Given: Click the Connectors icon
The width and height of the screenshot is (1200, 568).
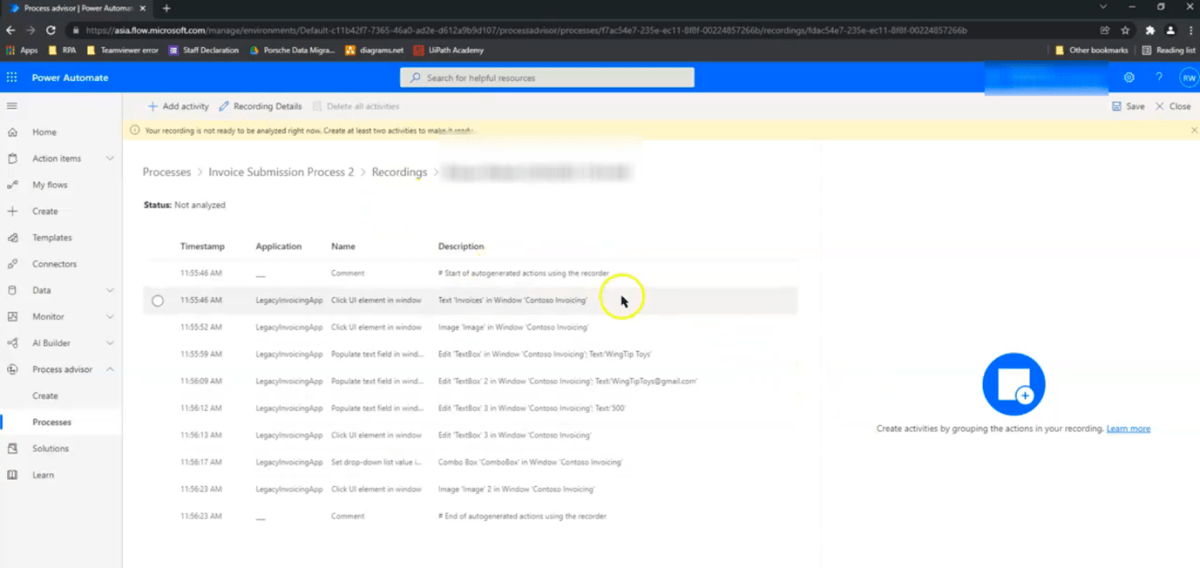Looking at the screenshot, I should point(12,264).
